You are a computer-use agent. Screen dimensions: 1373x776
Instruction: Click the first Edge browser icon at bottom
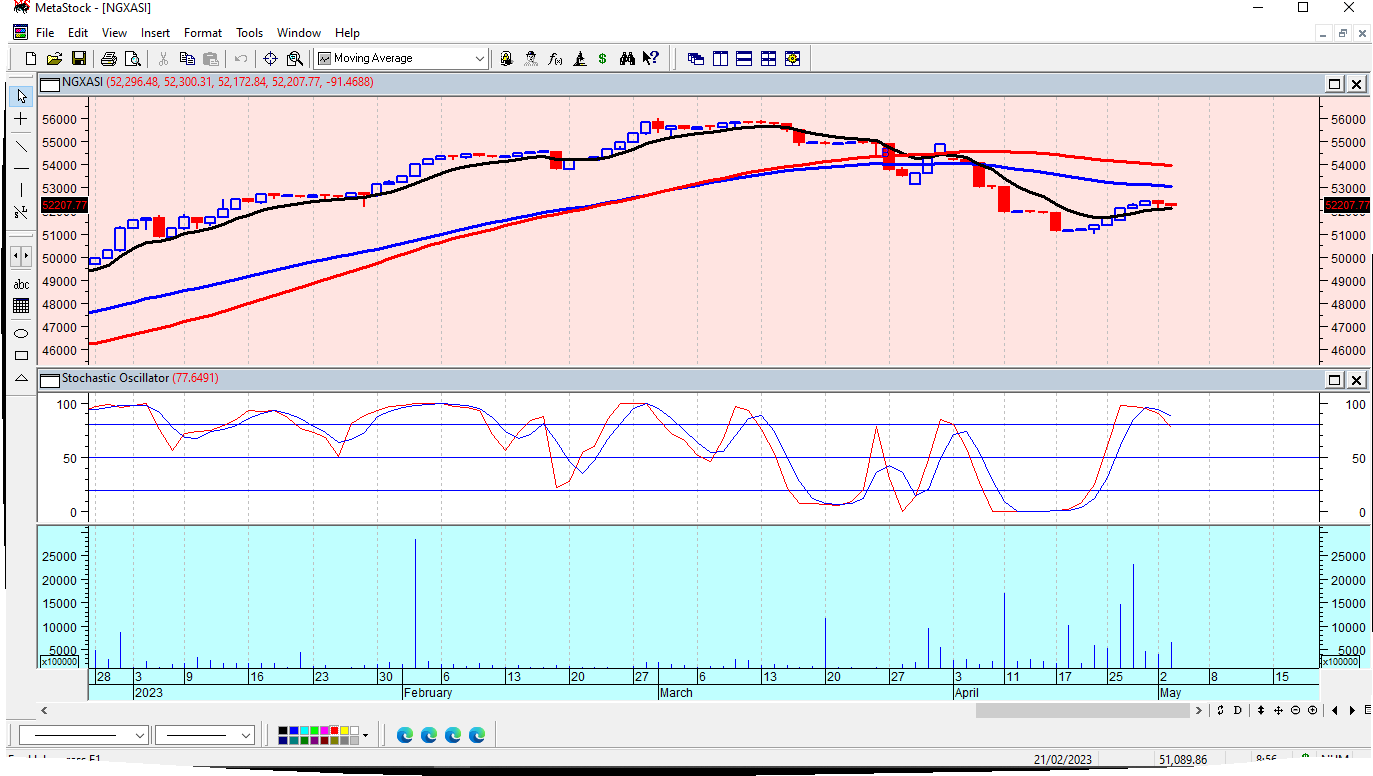(x=405, y=735)
